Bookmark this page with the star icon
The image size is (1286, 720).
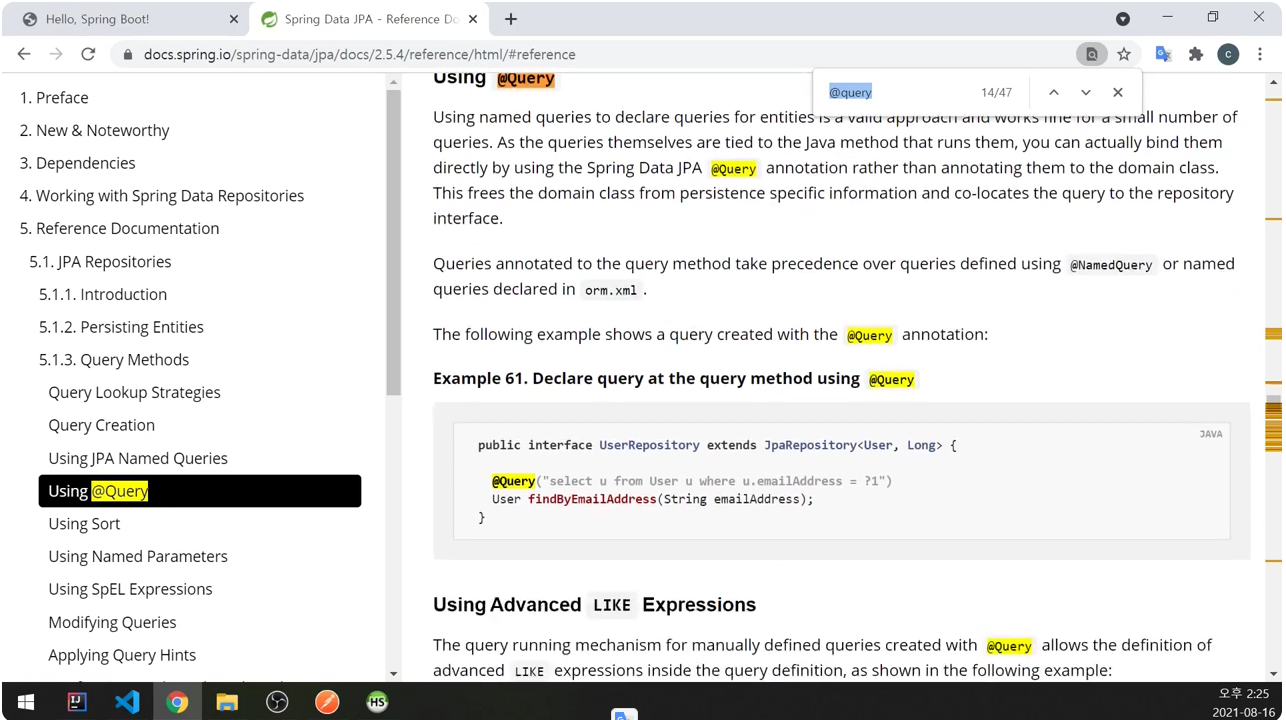[1124, 54]
